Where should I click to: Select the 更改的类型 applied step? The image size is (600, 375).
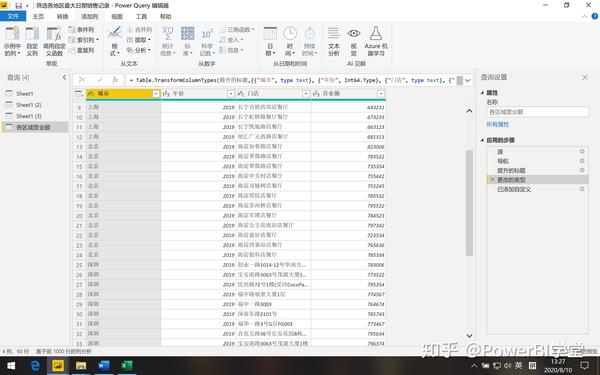click(538, 180)
